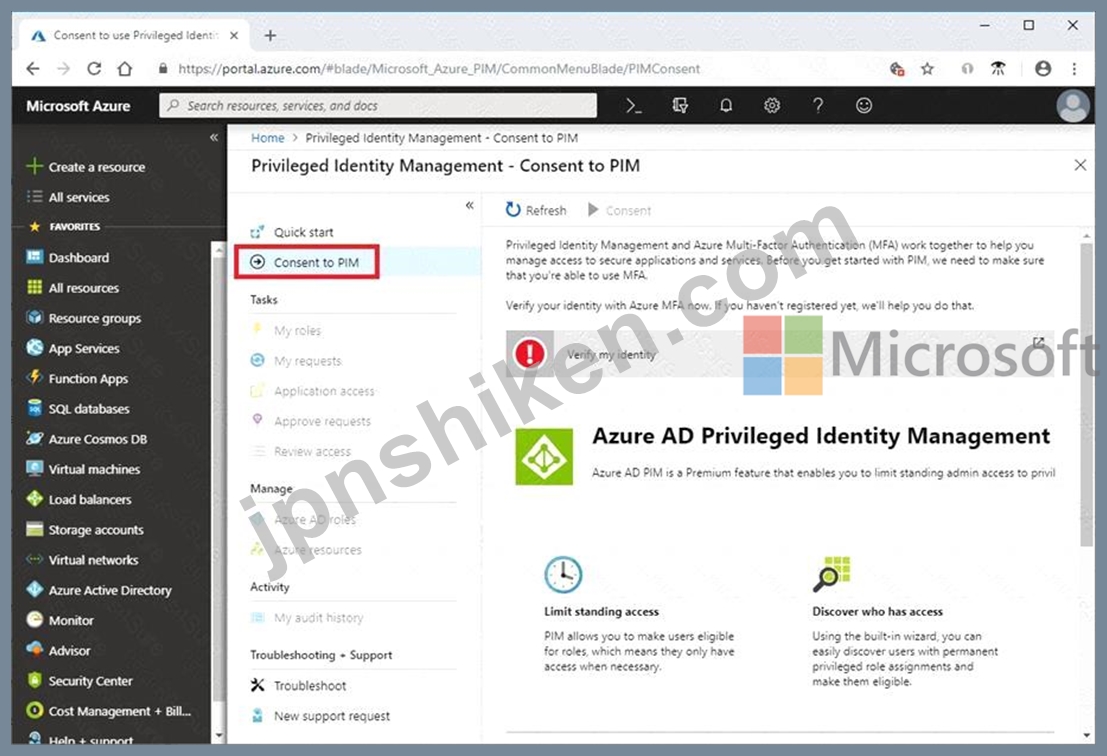Open Dashboard from favorites
The height and width of the screenshot is (756, 1107).
click(68, 257)
